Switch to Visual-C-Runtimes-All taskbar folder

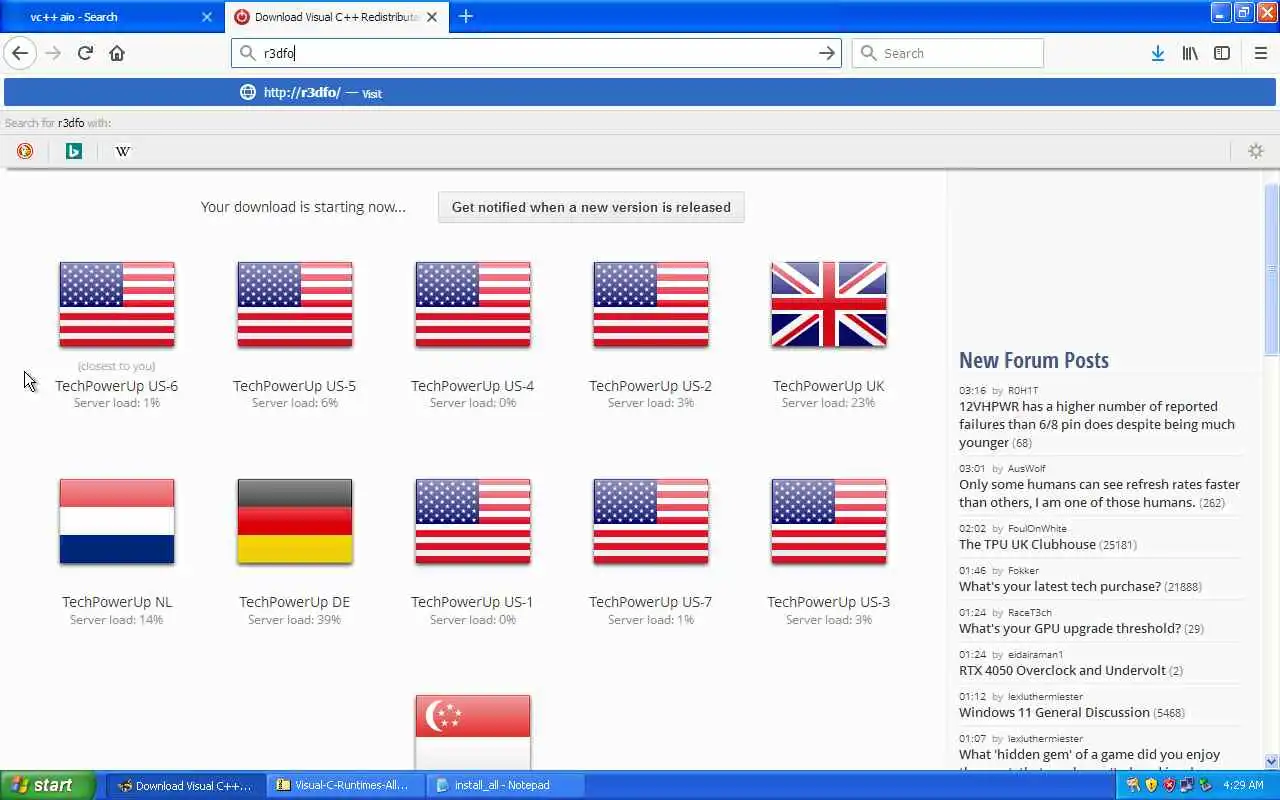pos(346,785)
